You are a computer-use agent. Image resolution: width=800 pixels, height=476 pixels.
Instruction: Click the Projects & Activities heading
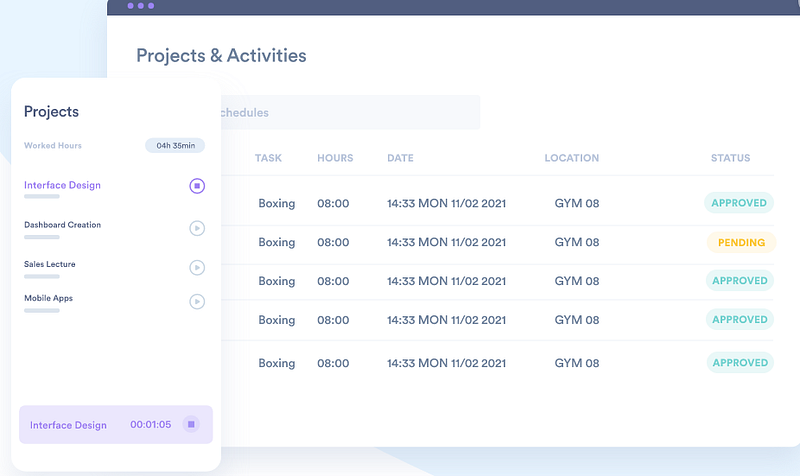click(x=221, y=56)
